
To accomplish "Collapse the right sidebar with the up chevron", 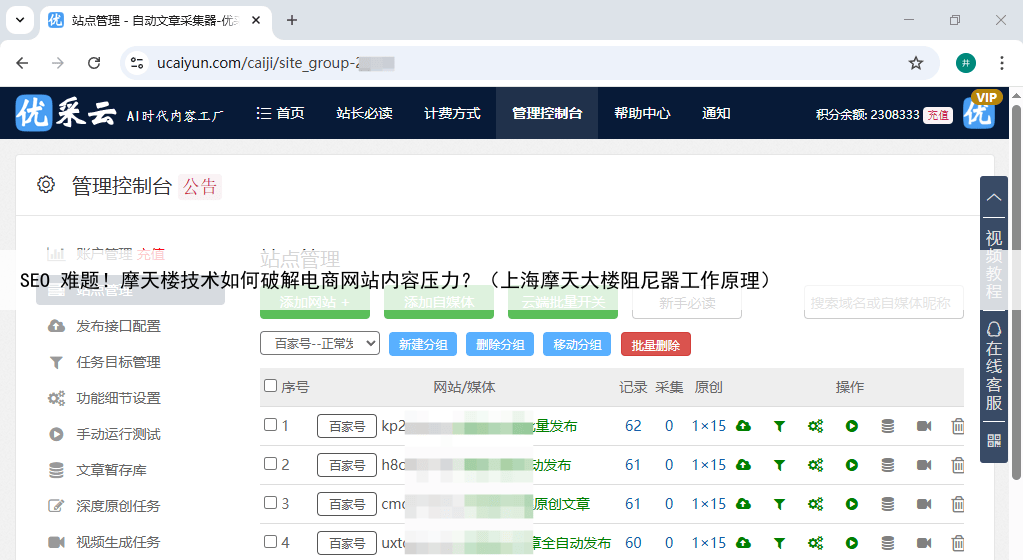I will point(993,198).
